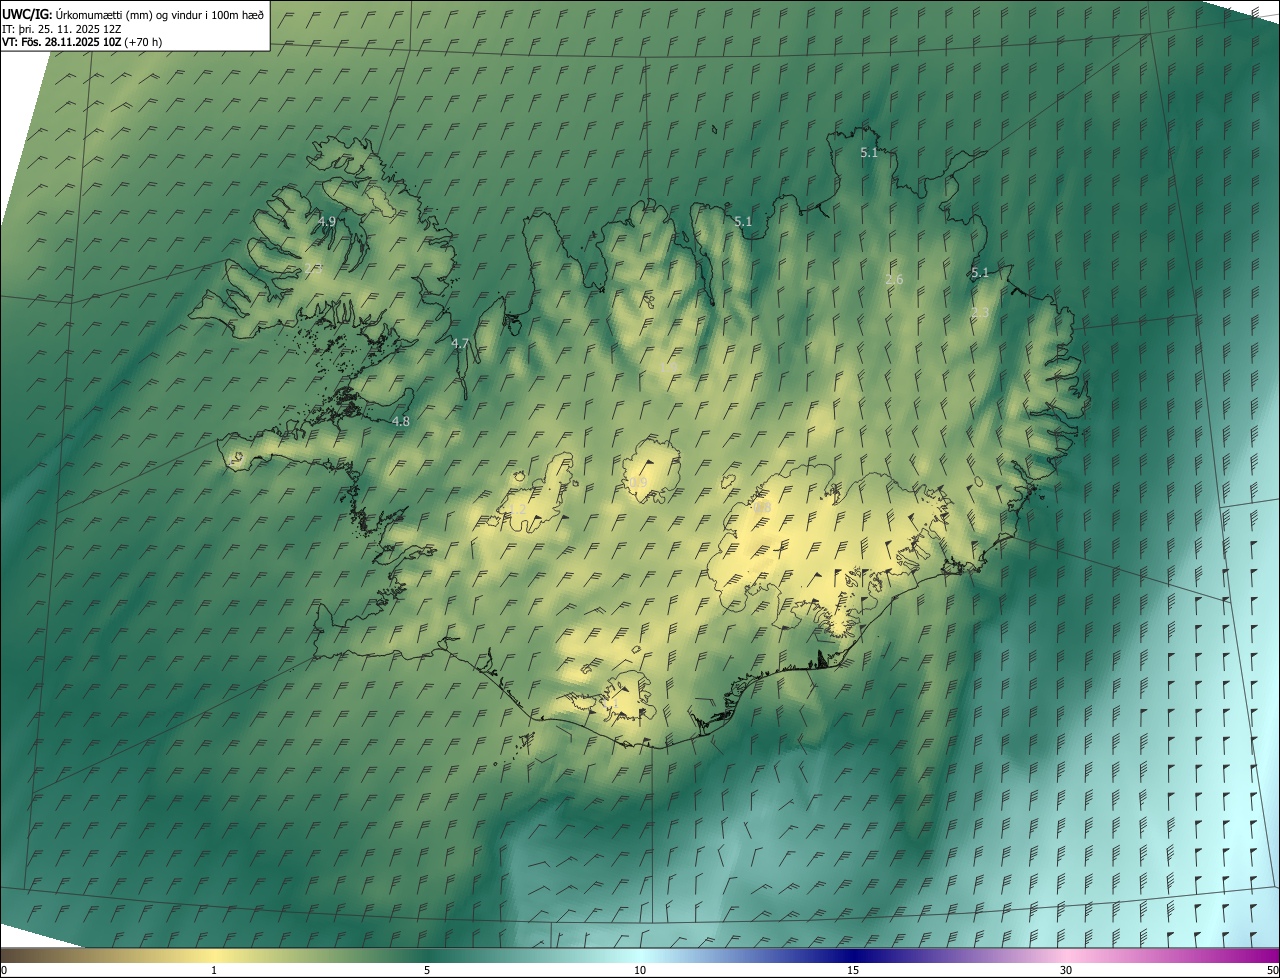This screenshot has width=1280, height=978.
Task: Click the color scale label 0
Action: 4,970
